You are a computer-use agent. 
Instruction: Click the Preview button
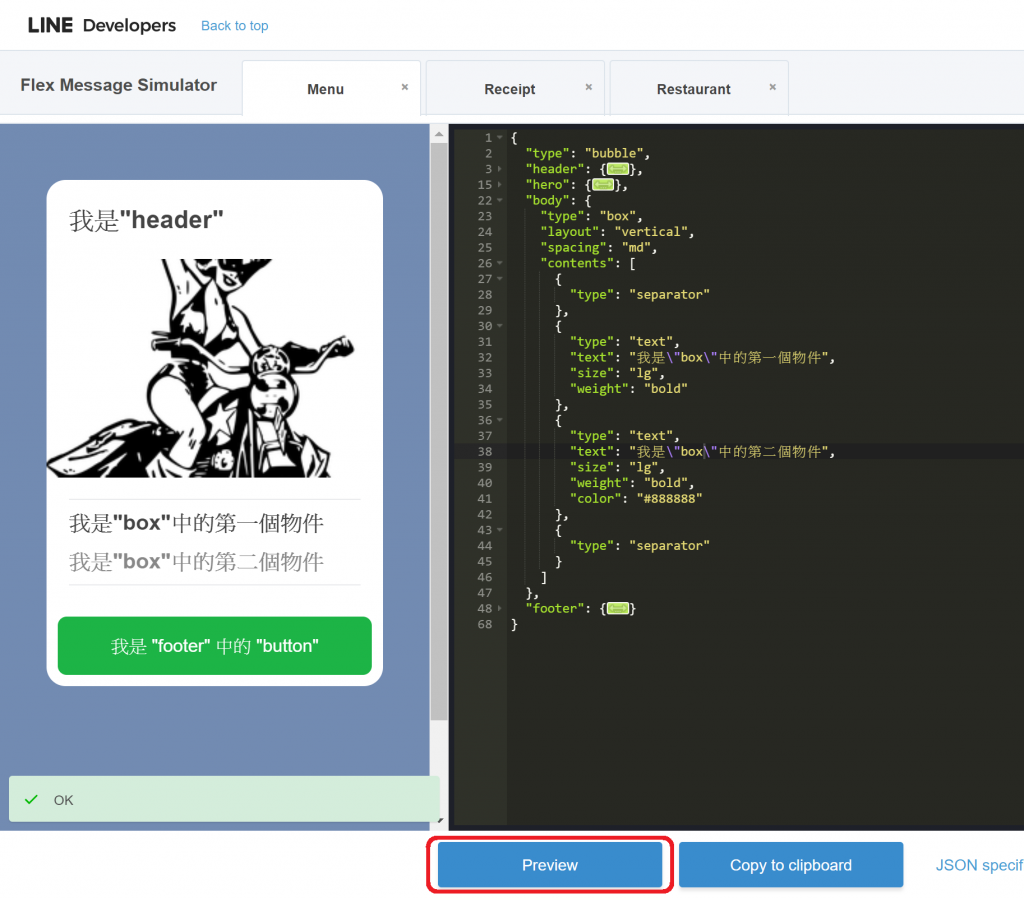pos(550,865)
